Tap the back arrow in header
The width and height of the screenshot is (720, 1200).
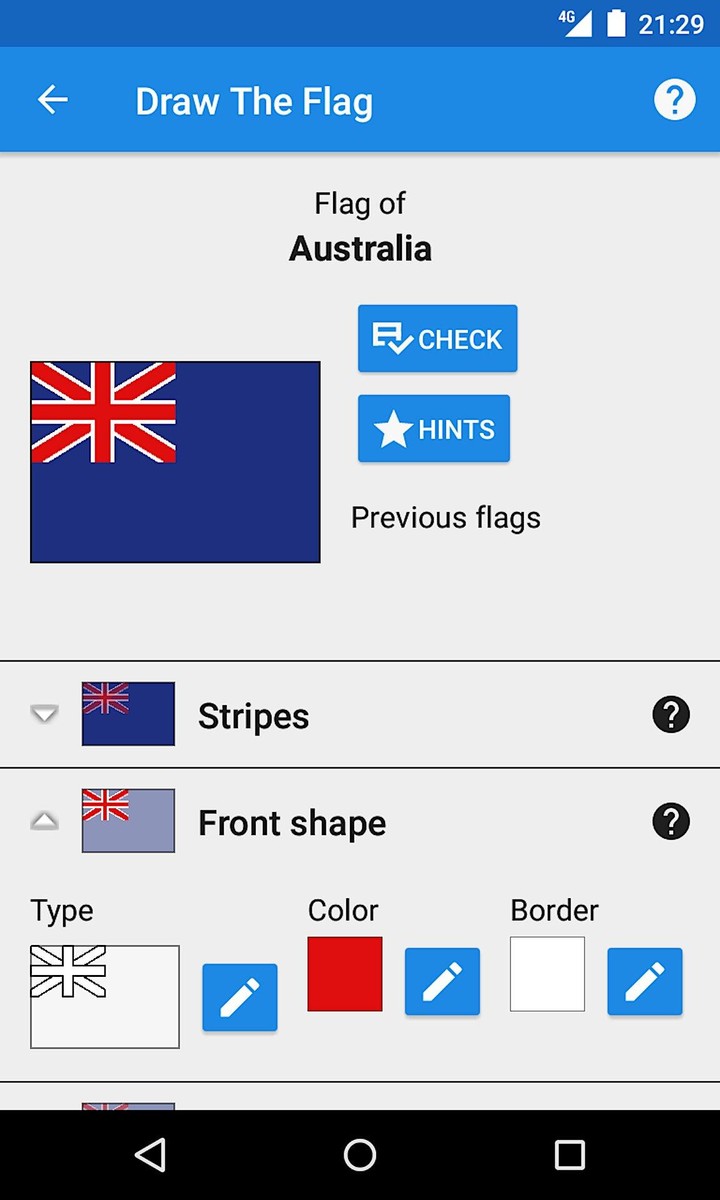coord(52,100)
